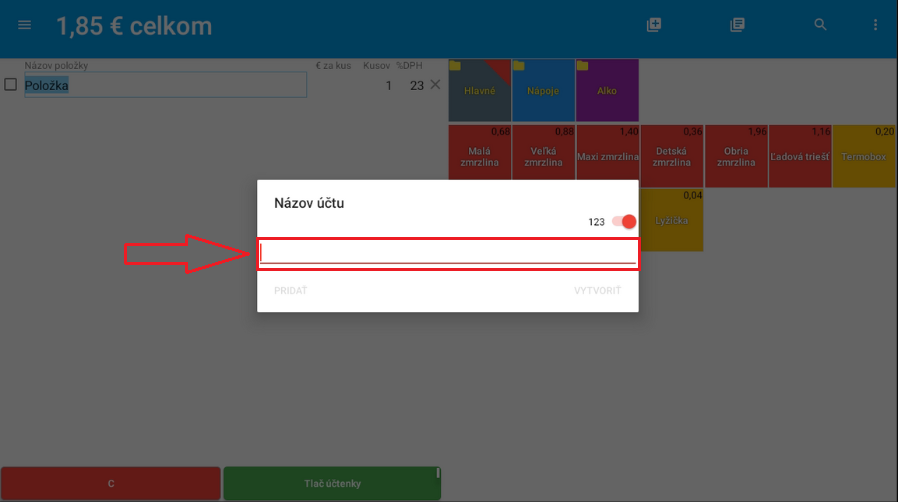This screenshot has width=898, height=502.
Task: Open the Nápoje category folder
Action: click(543, 90)
